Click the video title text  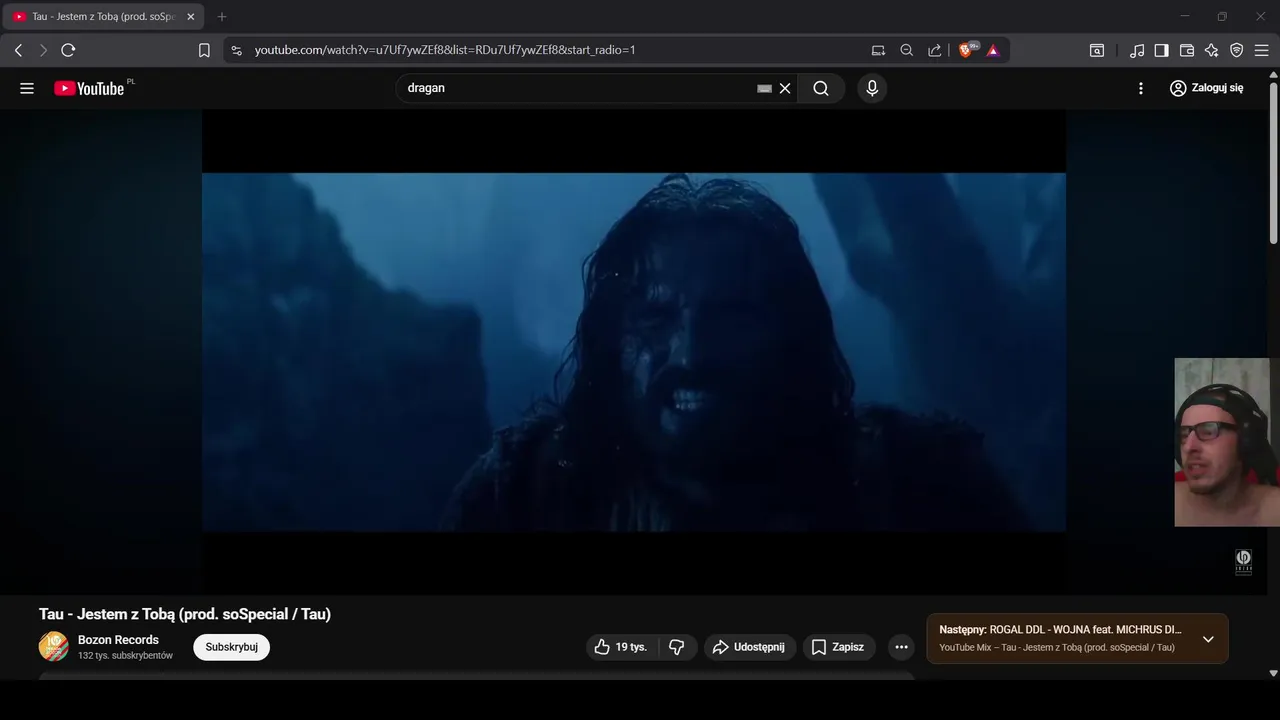[185, 614]
